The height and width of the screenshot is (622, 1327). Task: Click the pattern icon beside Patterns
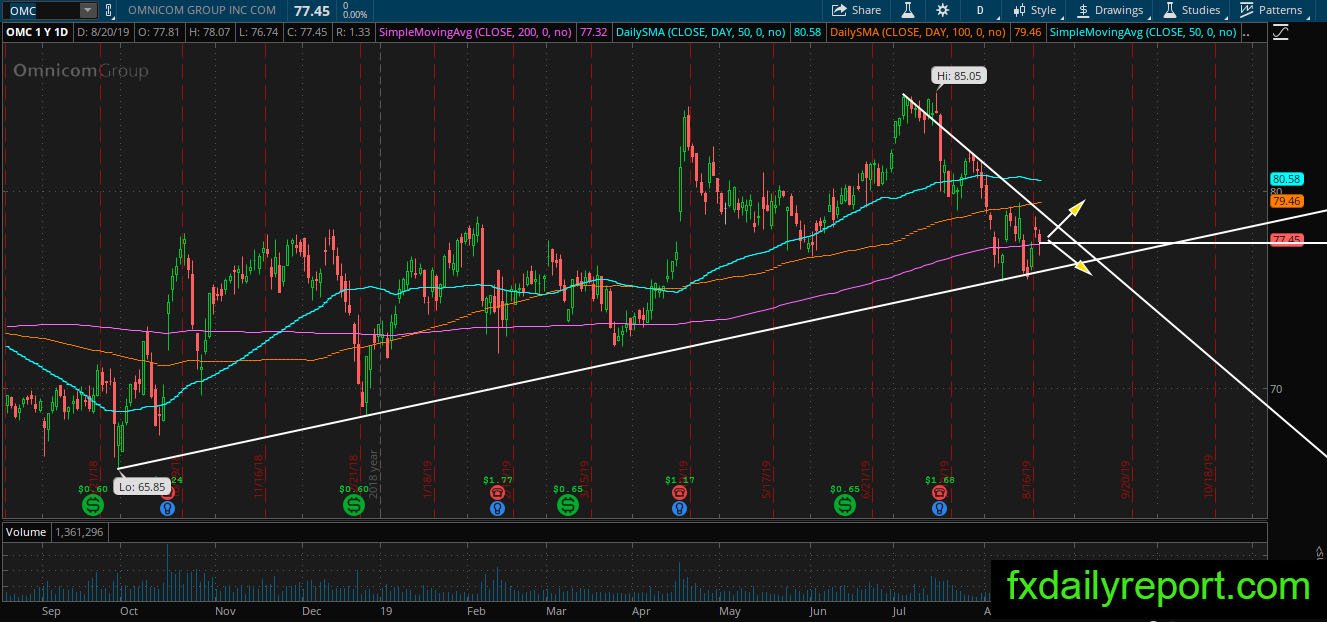(x=1246, y=10)
